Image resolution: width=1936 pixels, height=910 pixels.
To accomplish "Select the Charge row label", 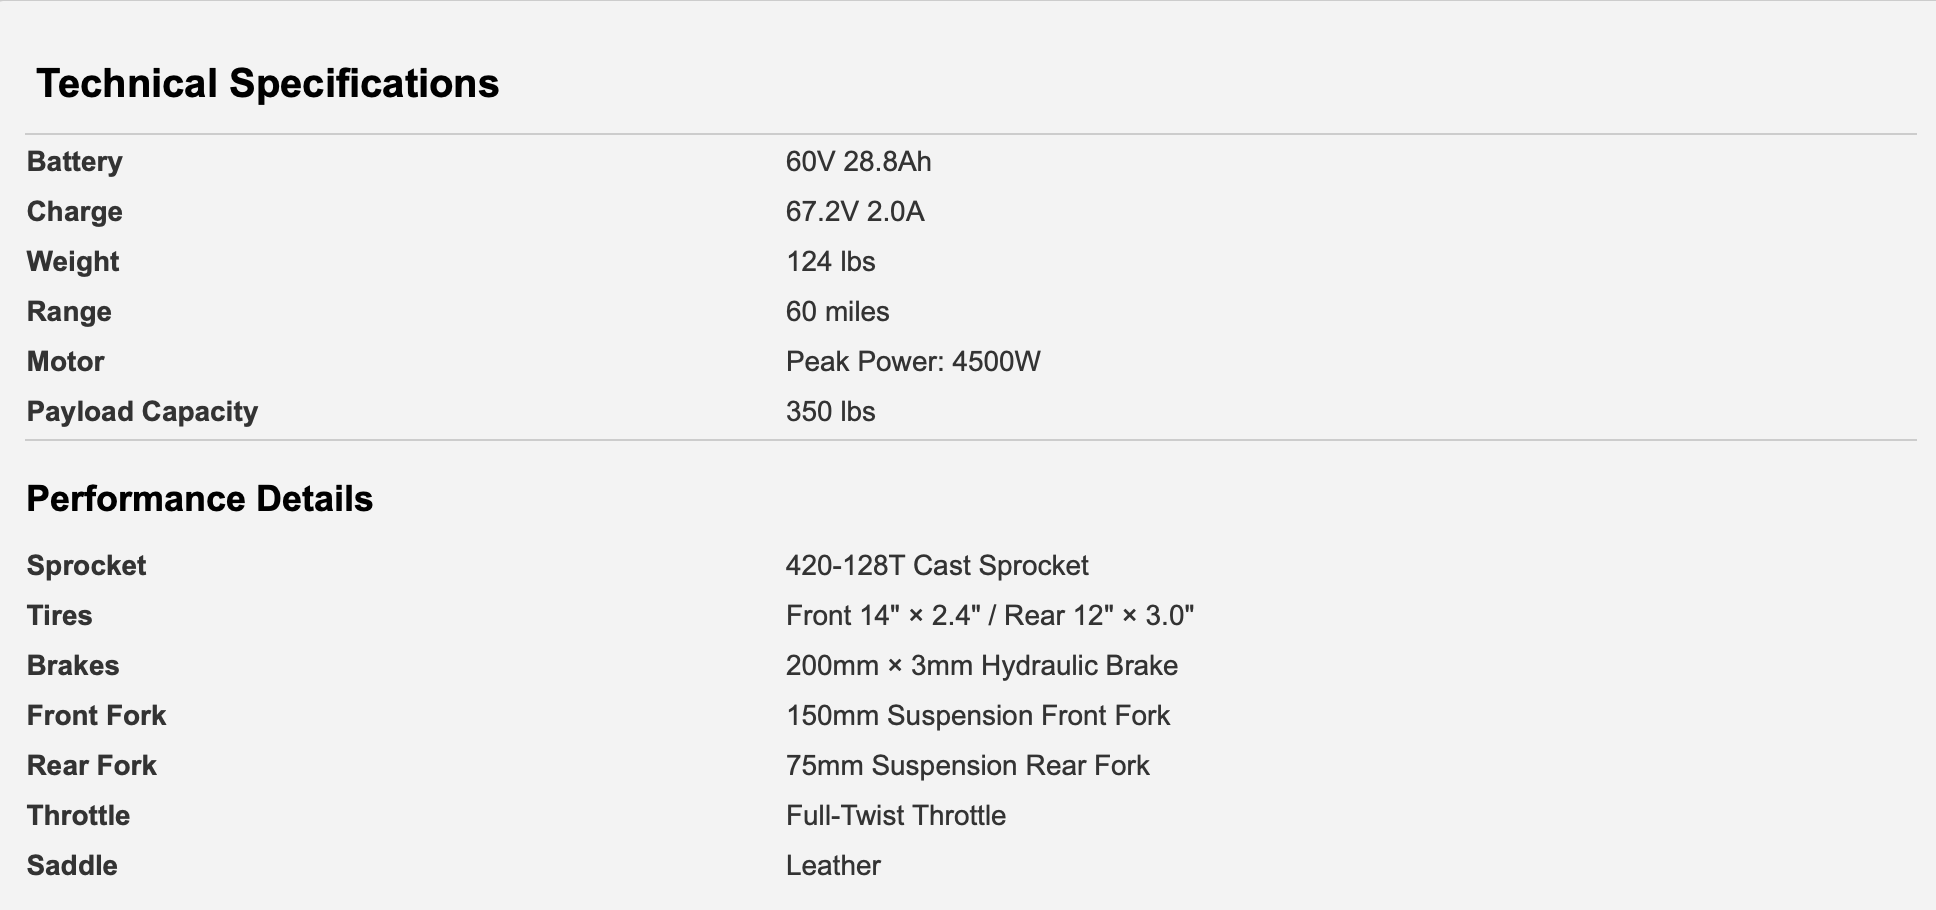I will (75, 211).
